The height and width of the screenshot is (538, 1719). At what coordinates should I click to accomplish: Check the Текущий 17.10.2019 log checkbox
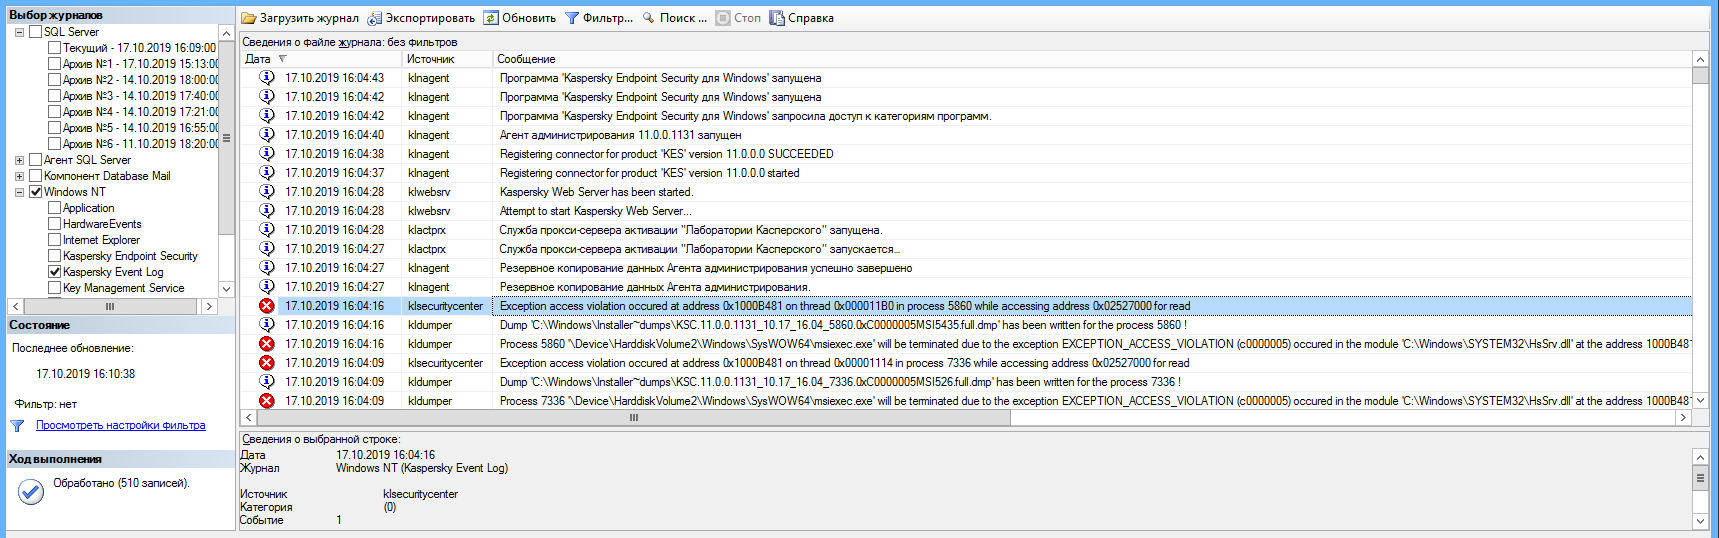tap(55, 48)
